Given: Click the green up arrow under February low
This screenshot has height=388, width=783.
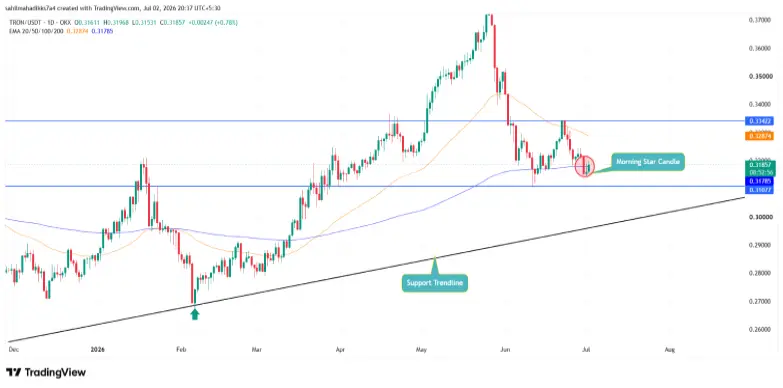Looking at the screenshot, I should tap(194, 314).
